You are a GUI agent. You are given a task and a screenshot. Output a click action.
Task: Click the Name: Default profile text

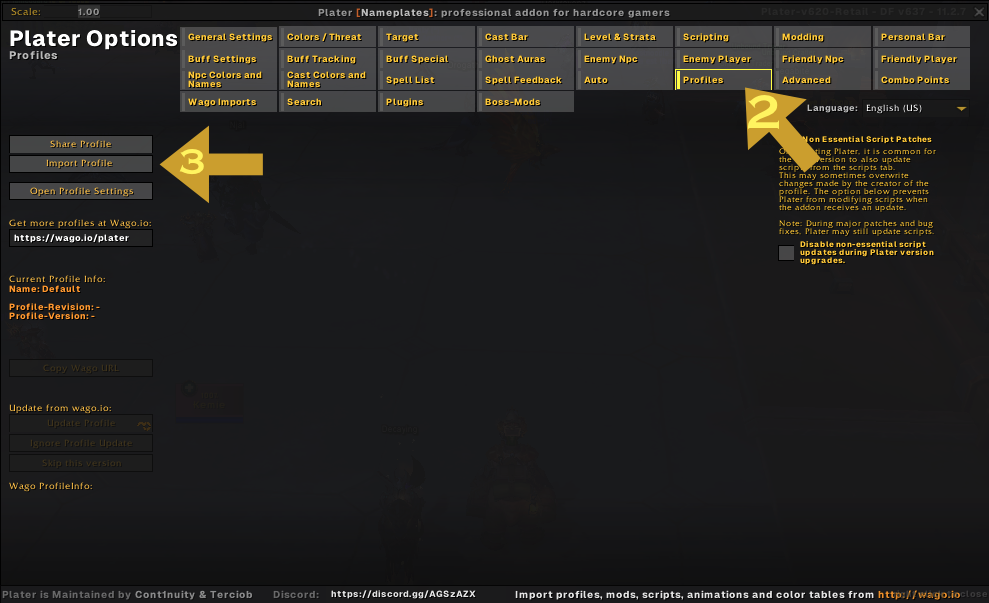tap(45, 289)
